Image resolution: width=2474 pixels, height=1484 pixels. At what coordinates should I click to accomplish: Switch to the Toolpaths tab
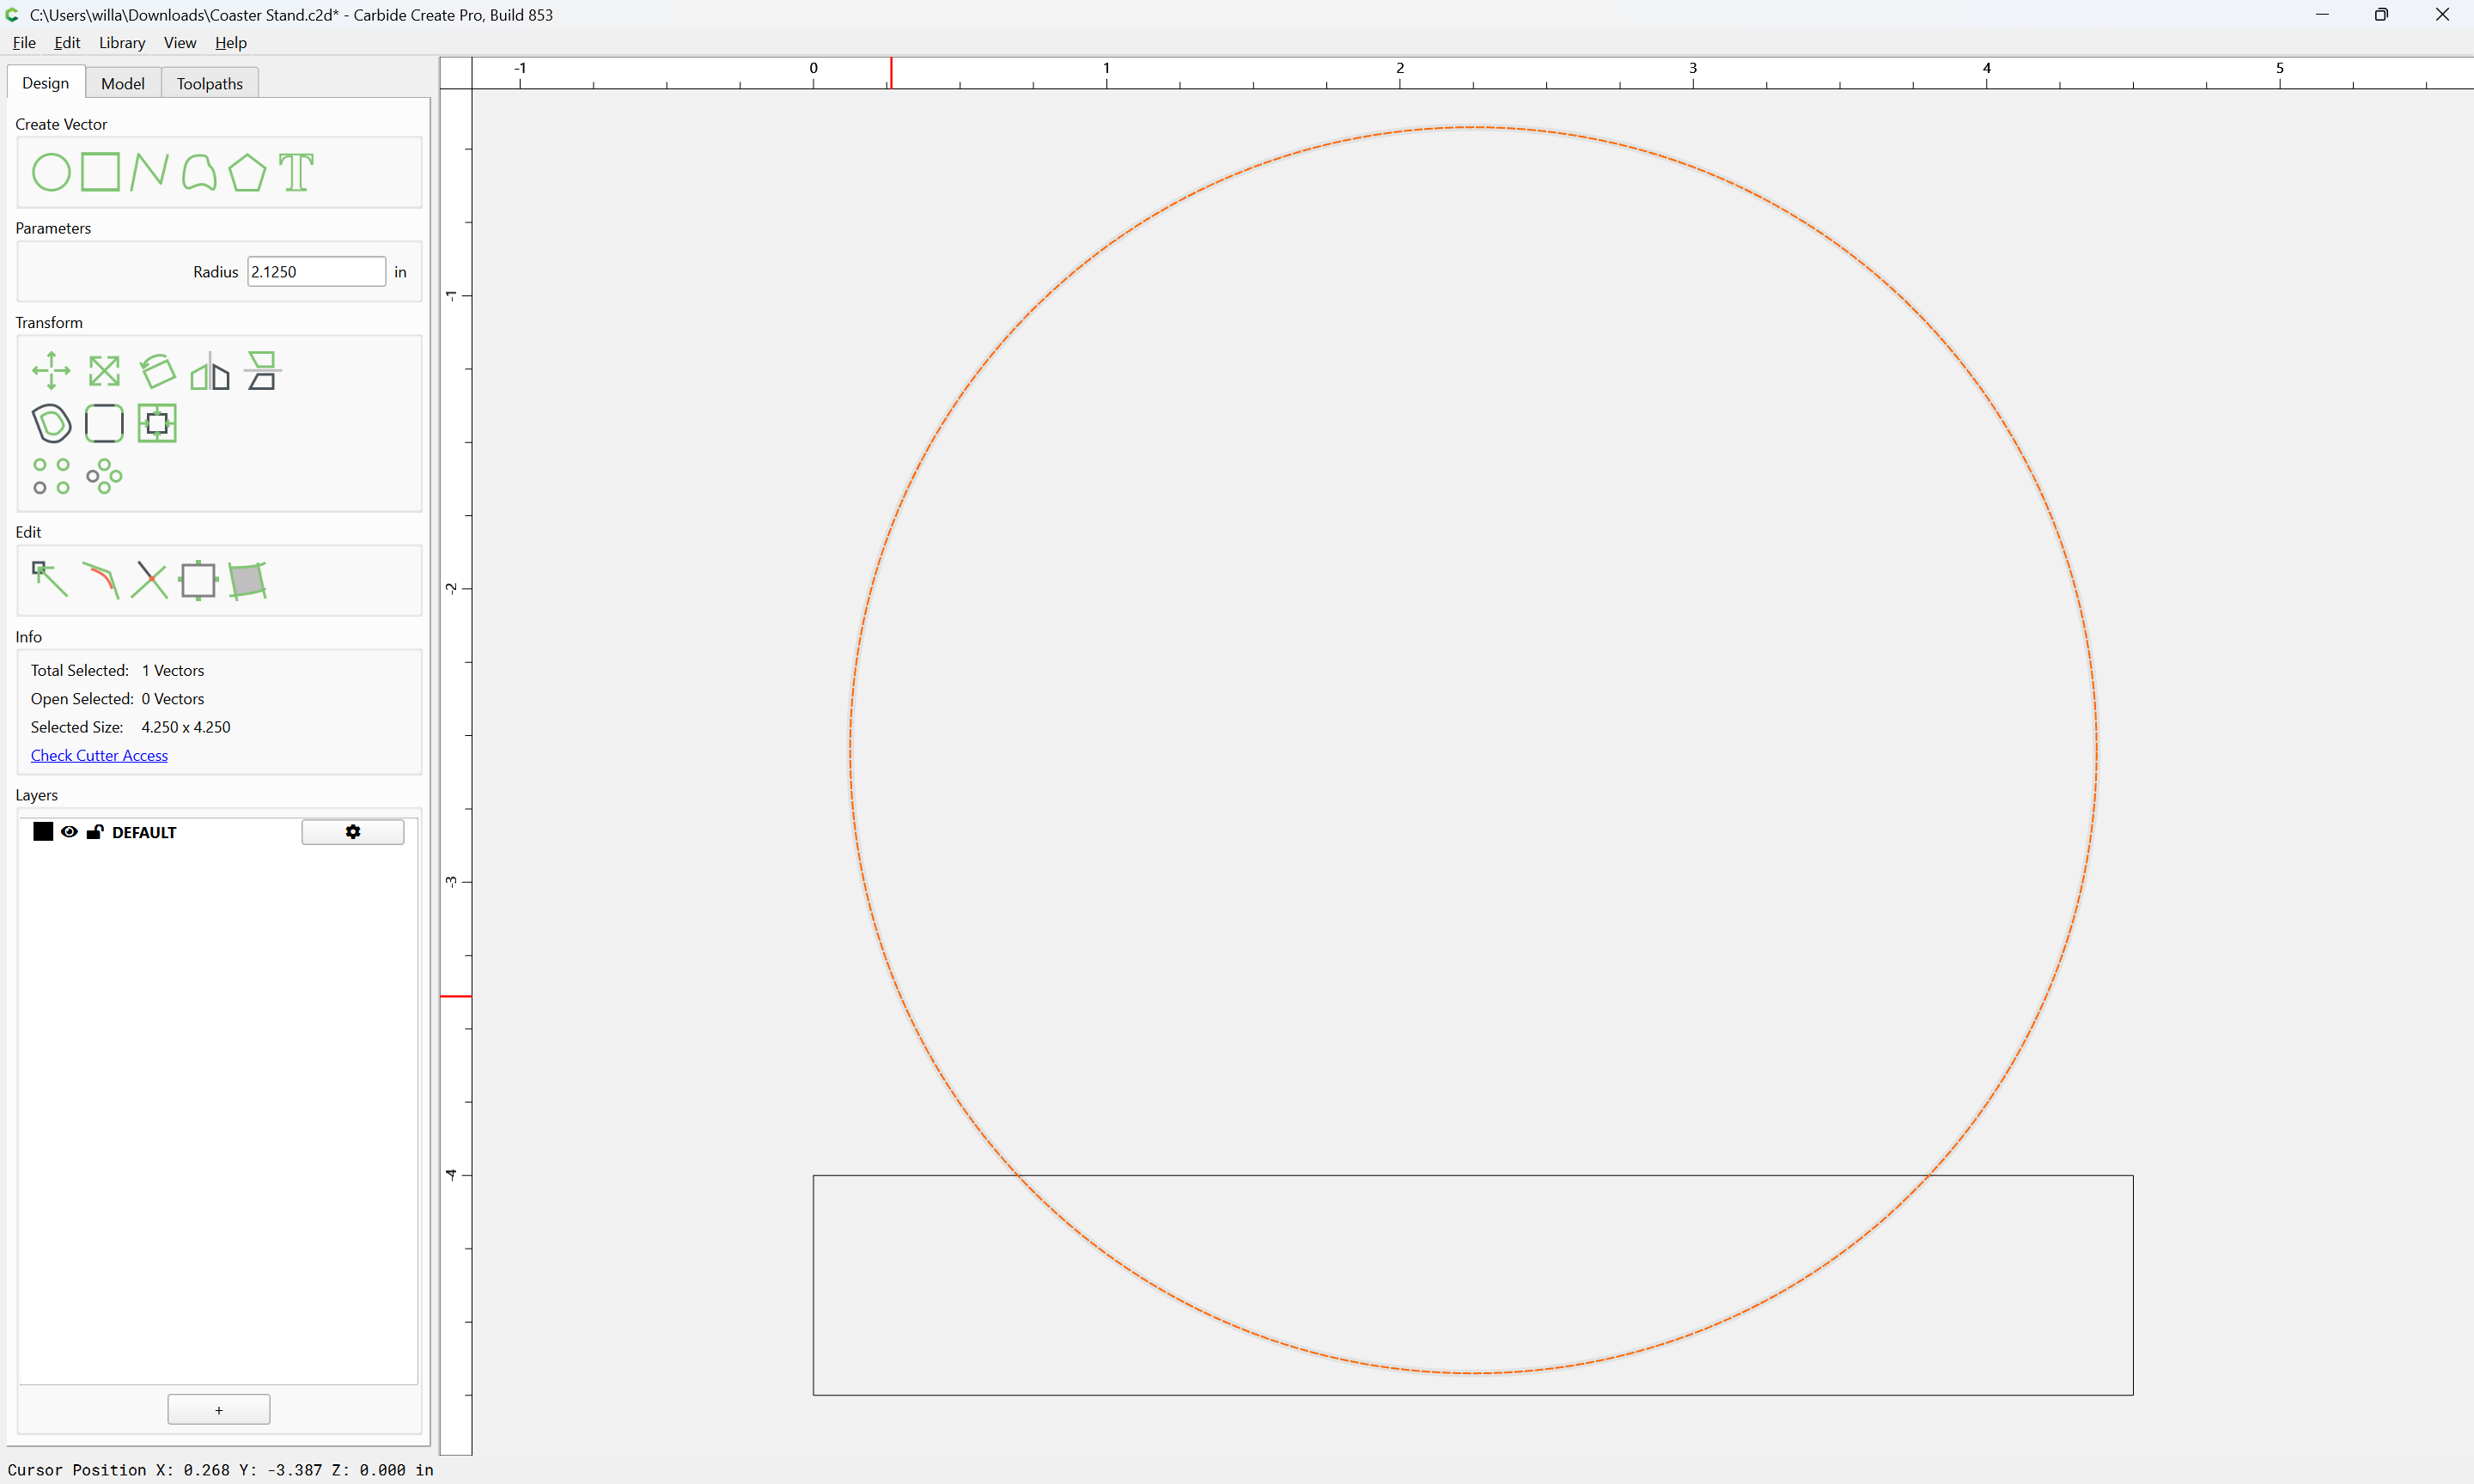click(x=210, y=83)
